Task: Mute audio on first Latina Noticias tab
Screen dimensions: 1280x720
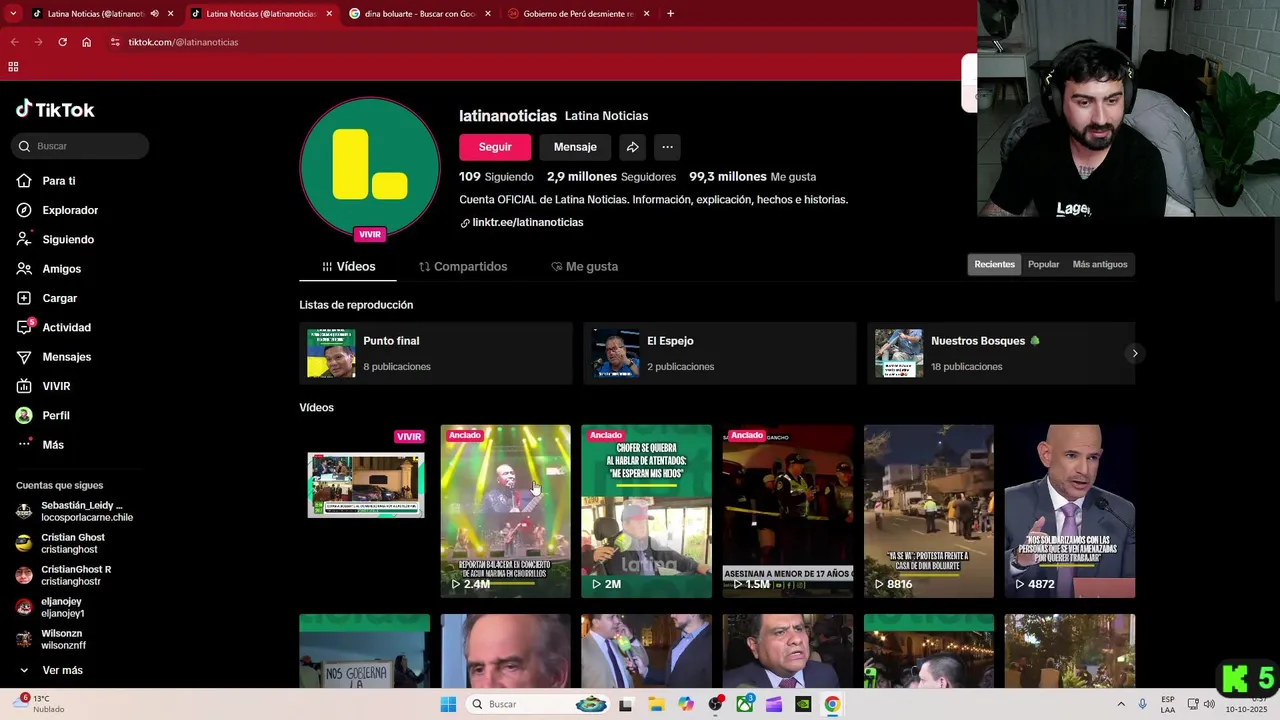Action: [154, 14]
